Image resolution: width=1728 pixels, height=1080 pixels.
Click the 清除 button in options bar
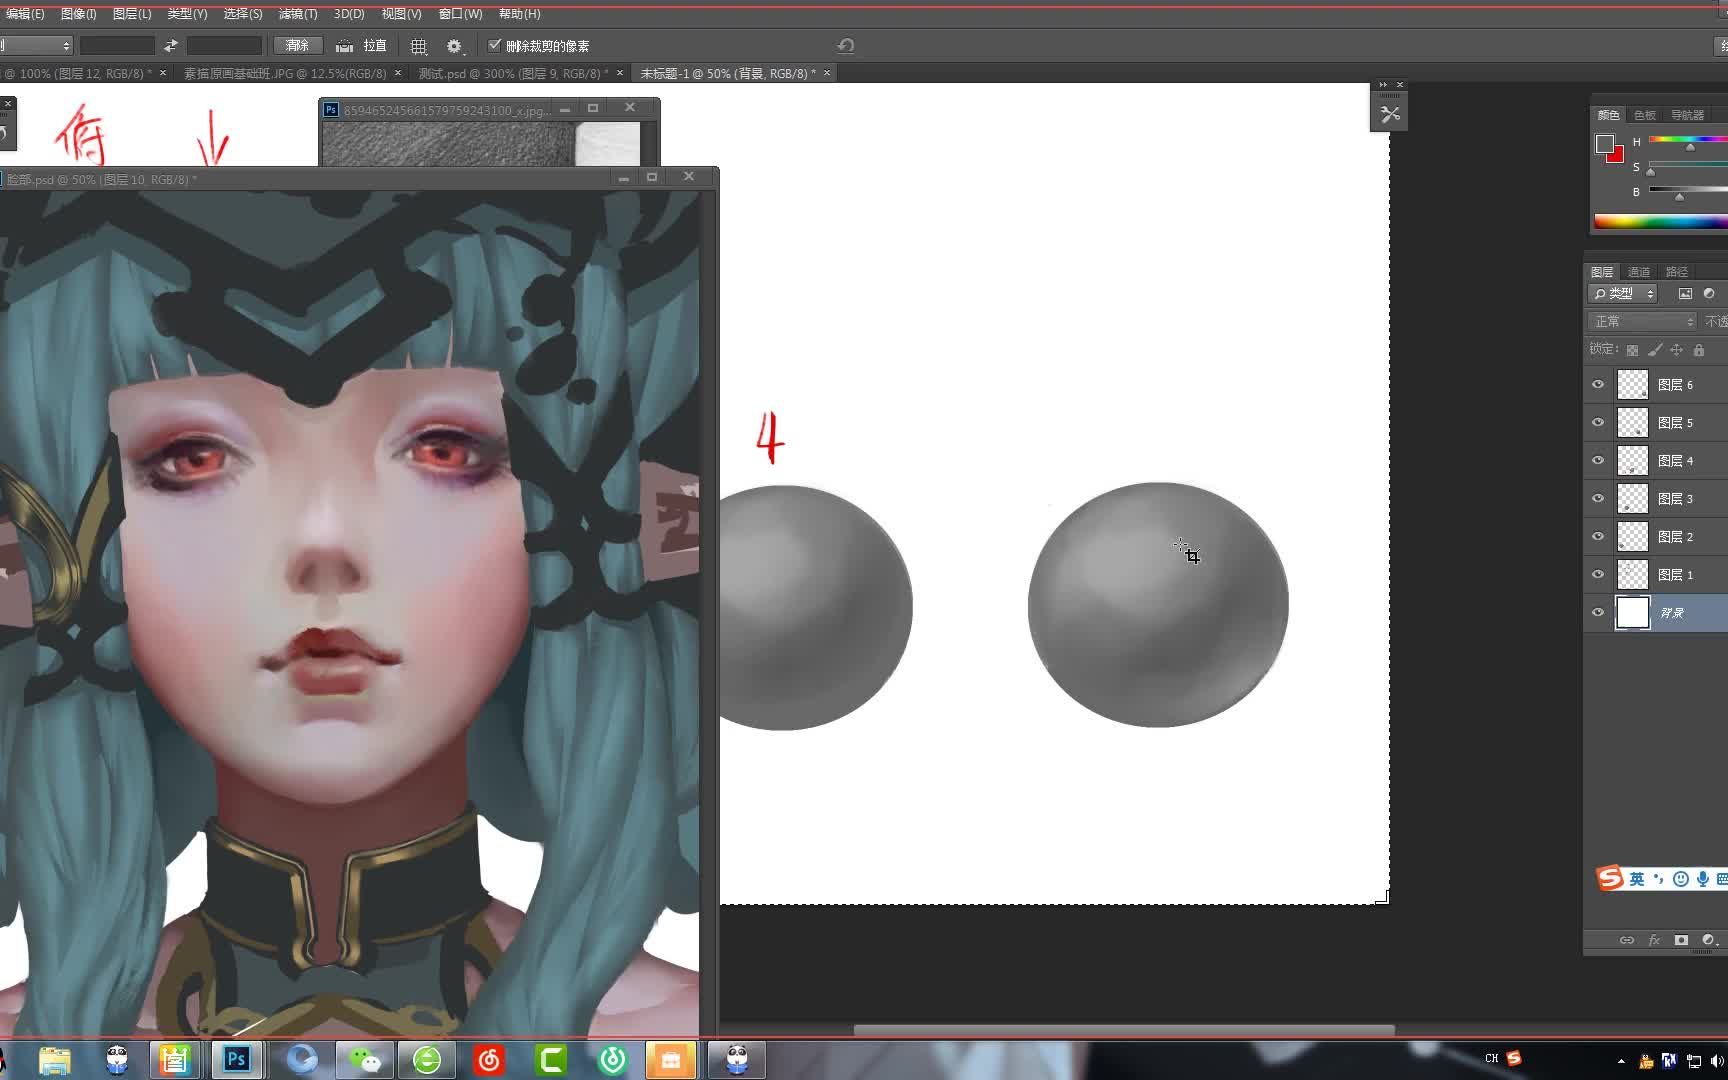click(x=297, y=45)
